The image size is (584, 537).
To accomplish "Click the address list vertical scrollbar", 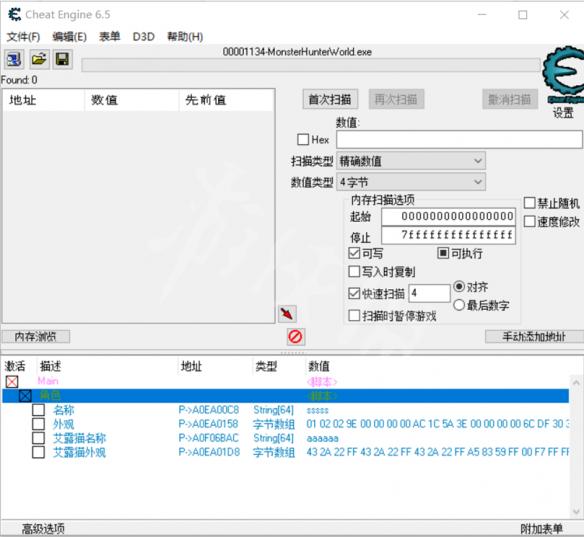I will (576, 447).
